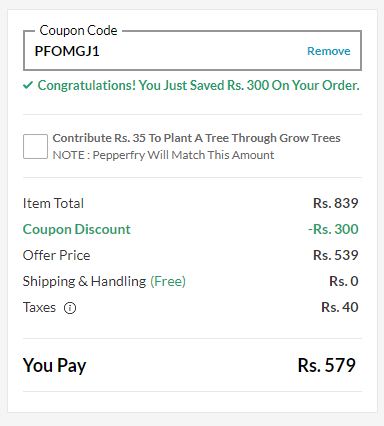Click the You Pay heading
The width and height of the screenshot is (384, 426).
55,365
